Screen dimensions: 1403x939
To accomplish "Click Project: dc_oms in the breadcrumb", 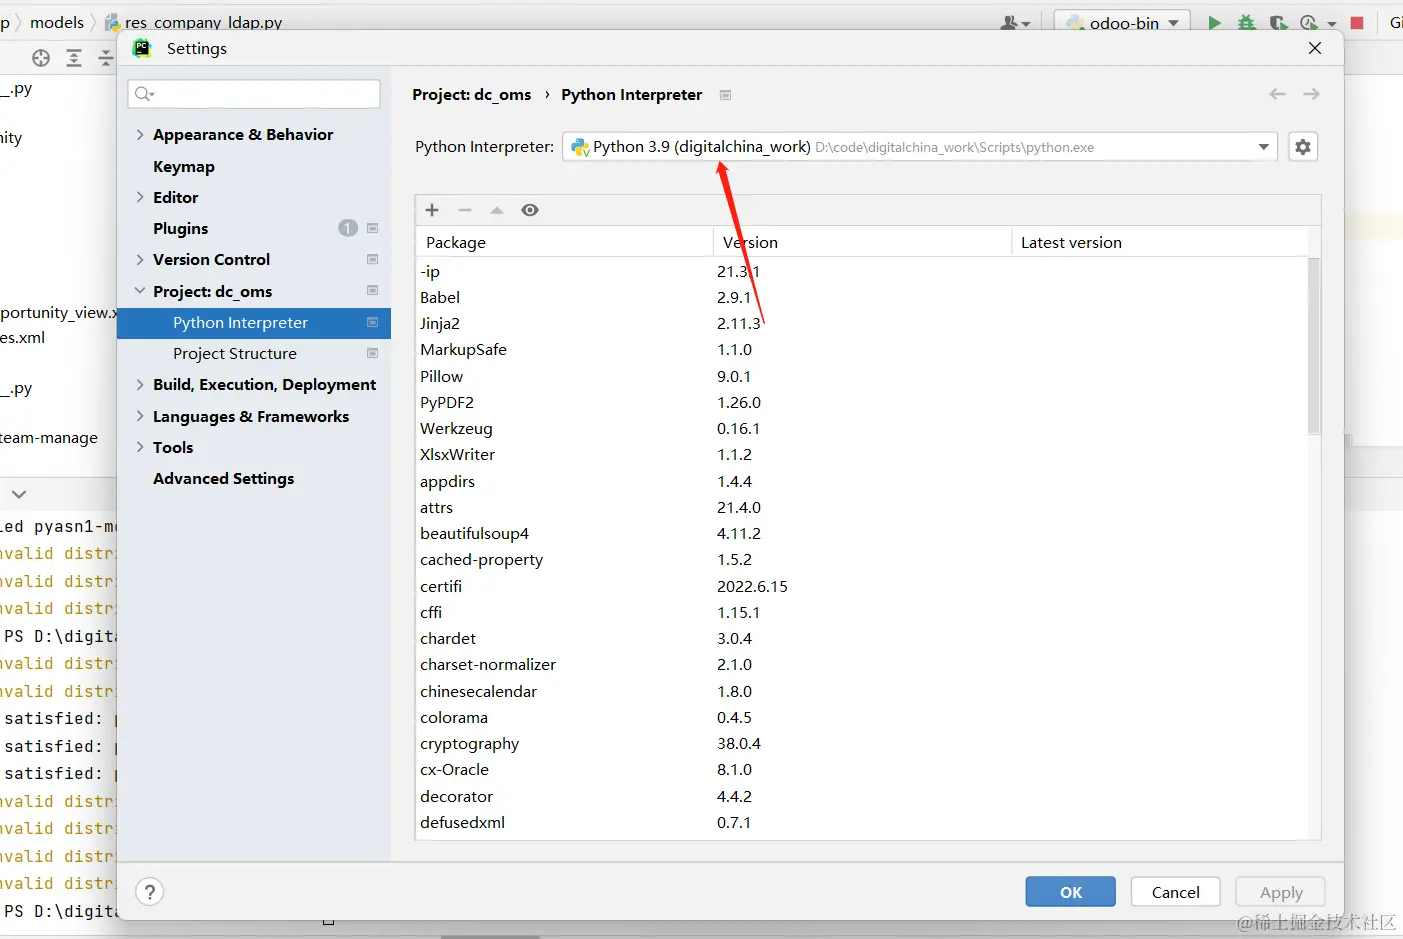I will [x=472, y=94].
